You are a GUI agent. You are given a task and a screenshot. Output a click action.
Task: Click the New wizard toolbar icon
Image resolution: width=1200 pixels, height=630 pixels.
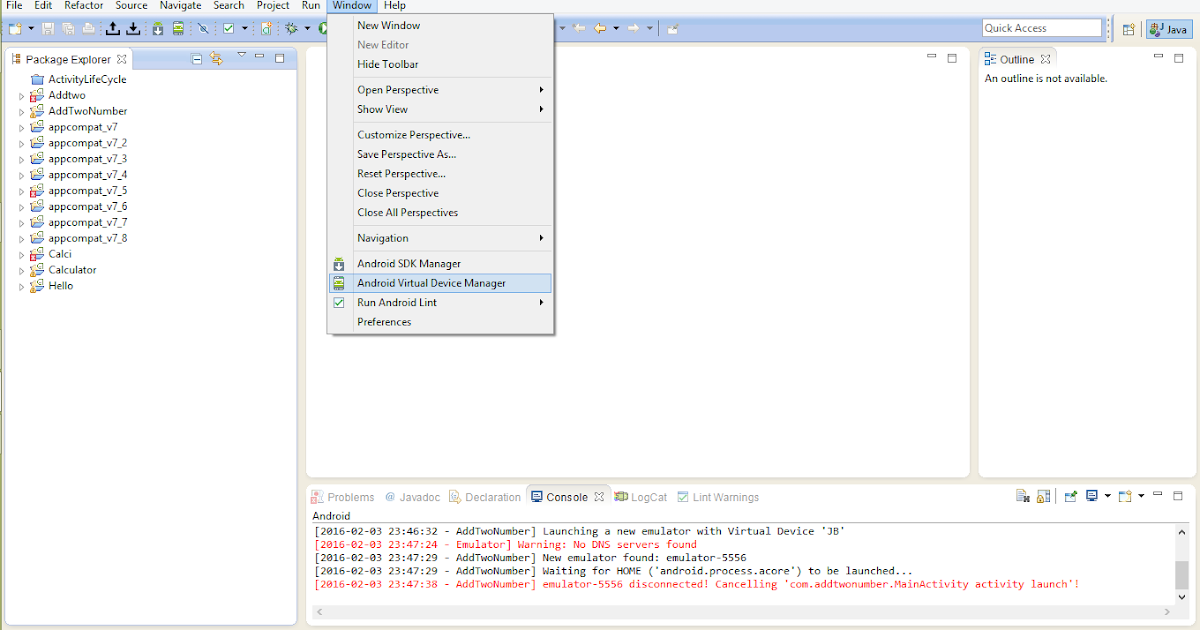point(13,28)
